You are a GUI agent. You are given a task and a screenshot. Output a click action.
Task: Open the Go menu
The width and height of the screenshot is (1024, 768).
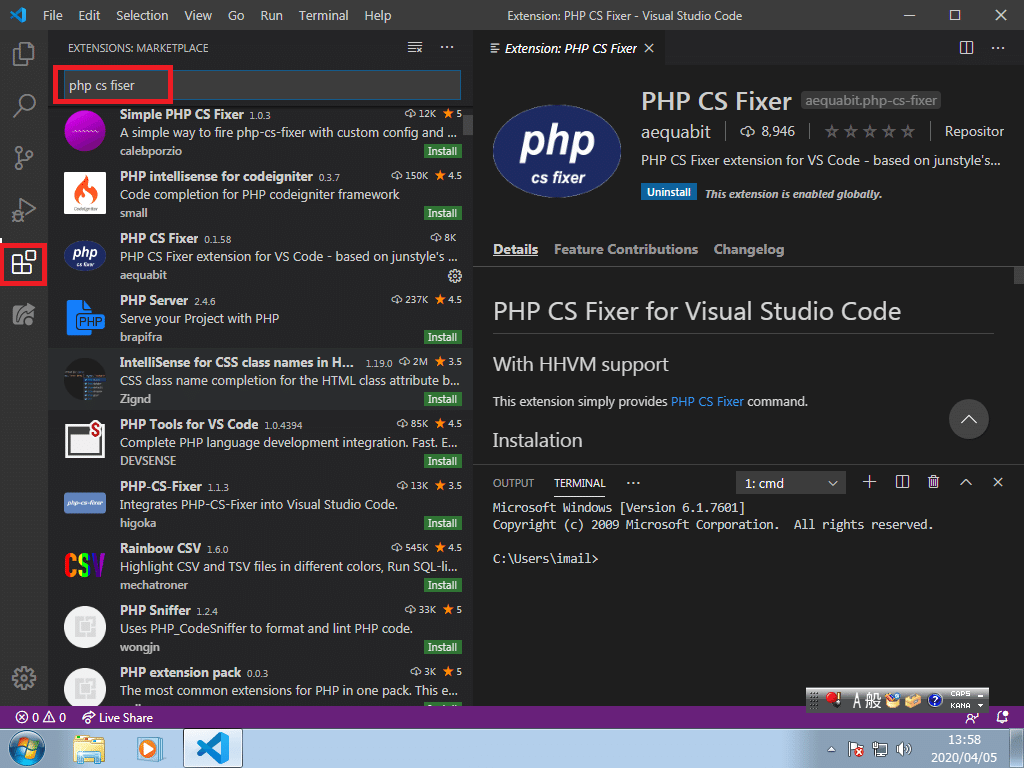236,16
